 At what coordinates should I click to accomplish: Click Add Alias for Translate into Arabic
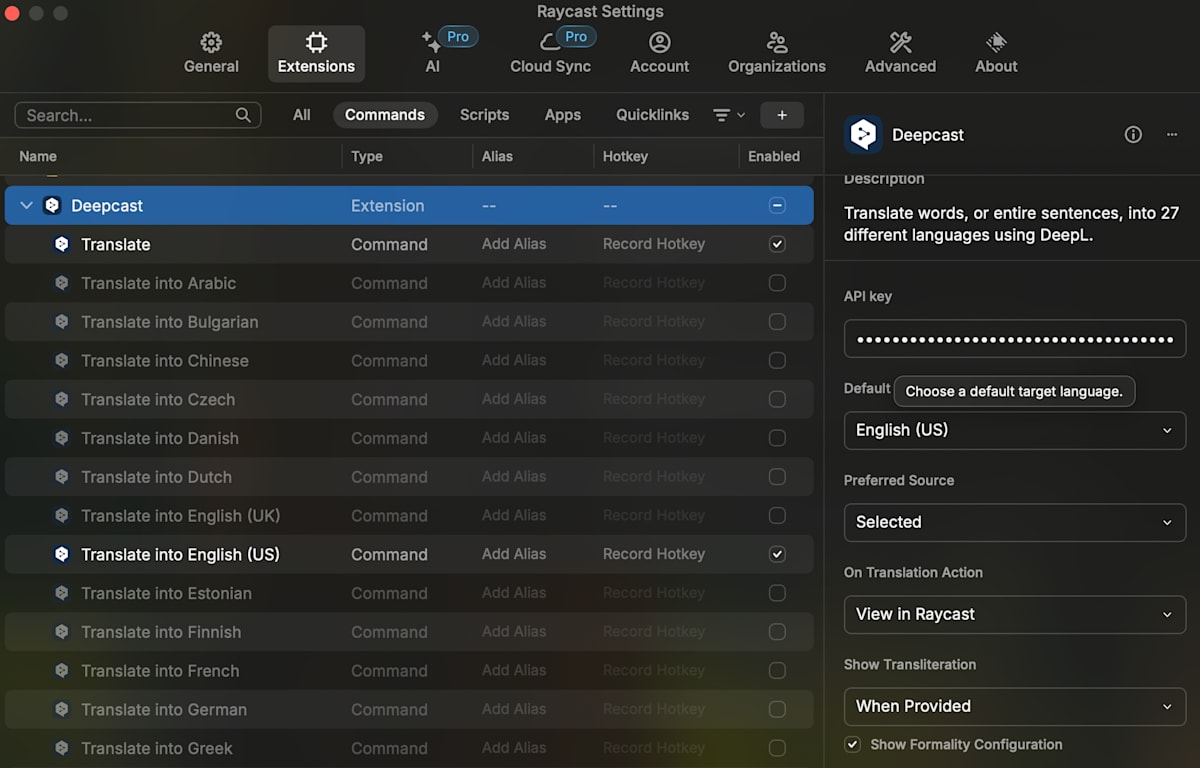pos(514,283)
